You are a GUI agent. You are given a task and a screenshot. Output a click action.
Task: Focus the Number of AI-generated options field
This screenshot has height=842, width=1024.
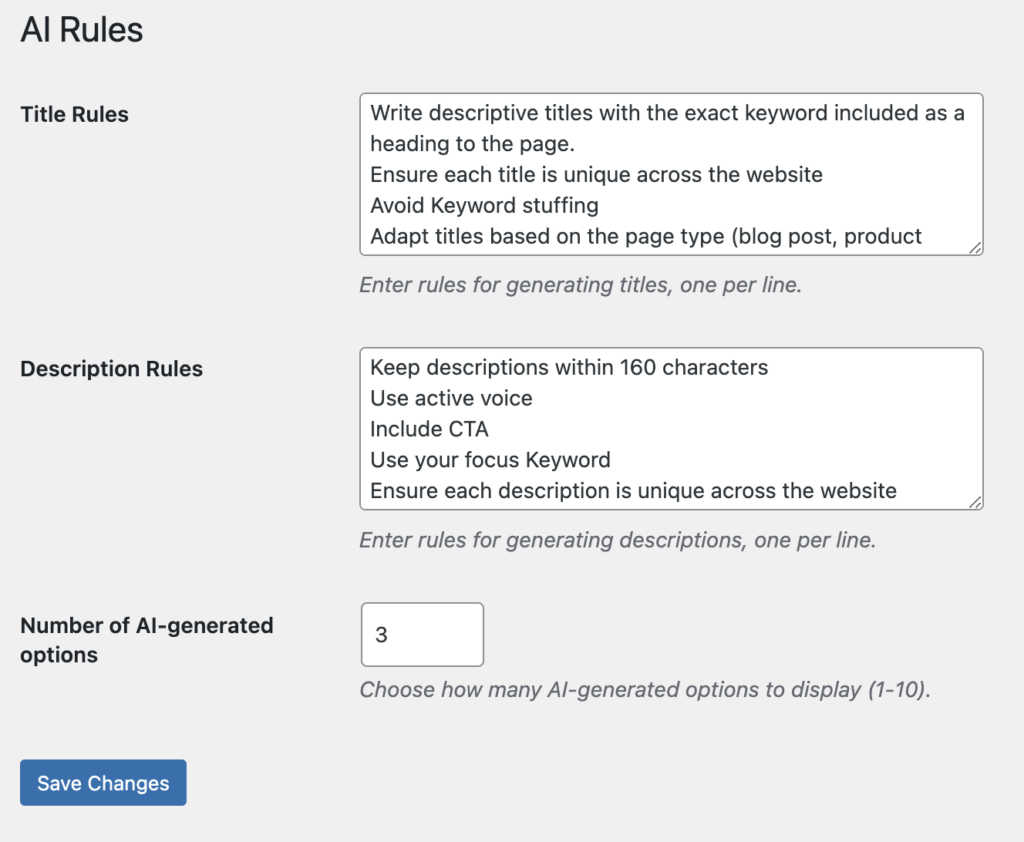tap(422, 634)
